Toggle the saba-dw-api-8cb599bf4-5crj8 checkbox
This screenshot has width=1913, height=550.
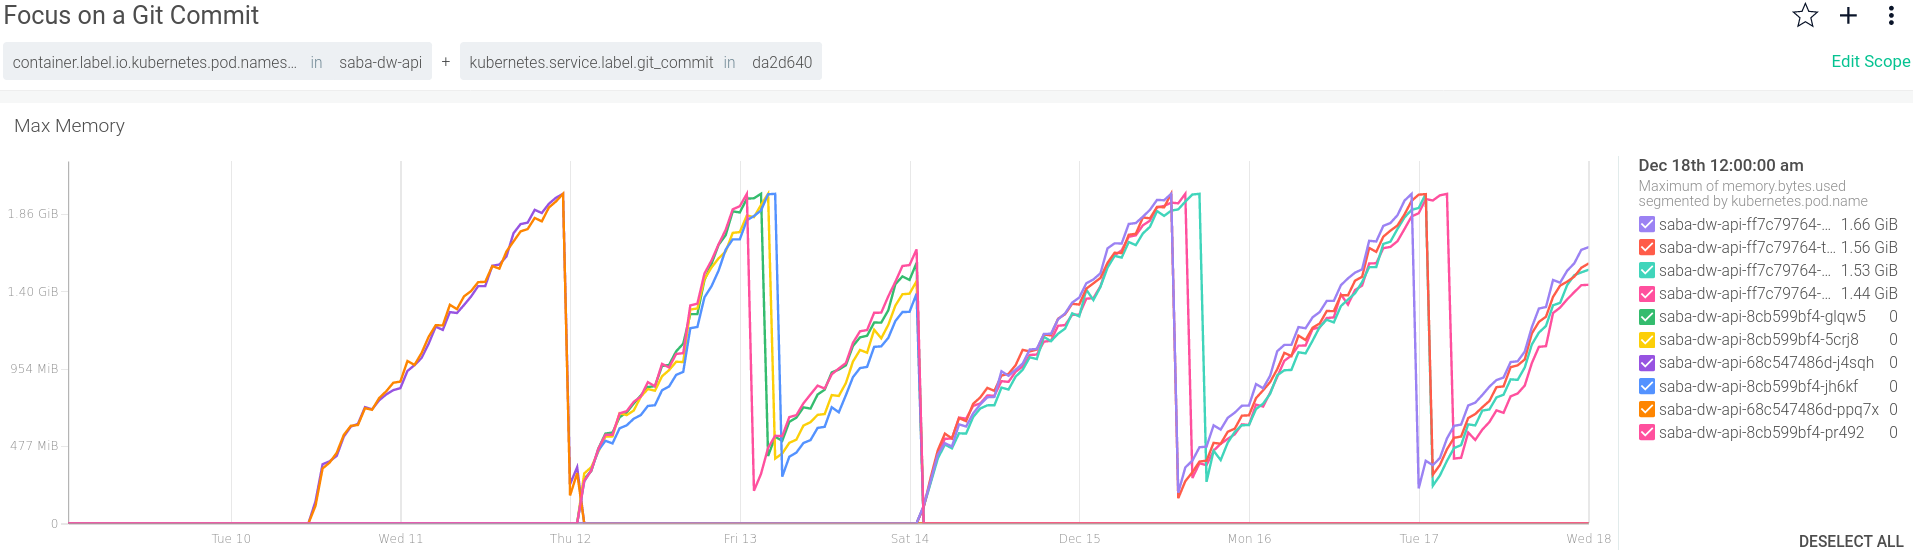[1647, 340]
